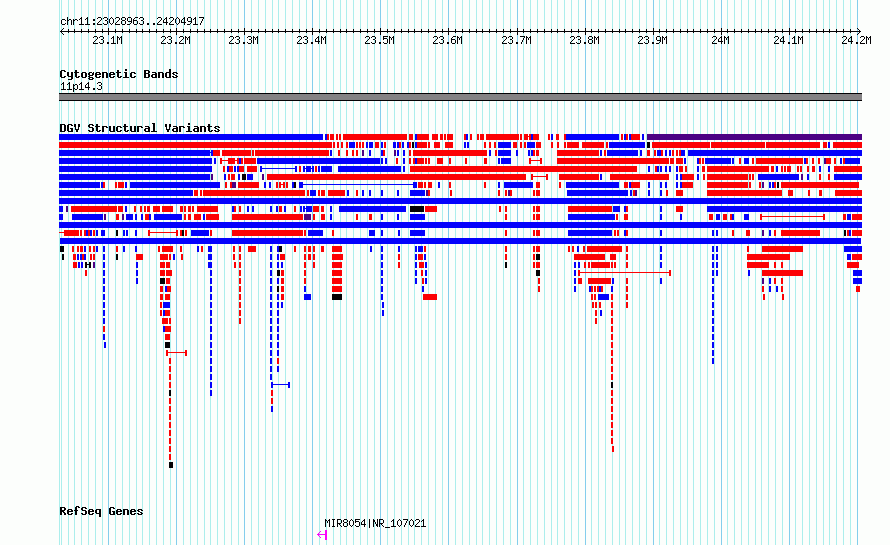Choose the 23.8M position label
Screen dimensions: 890x545
click(x=585, y=40)
